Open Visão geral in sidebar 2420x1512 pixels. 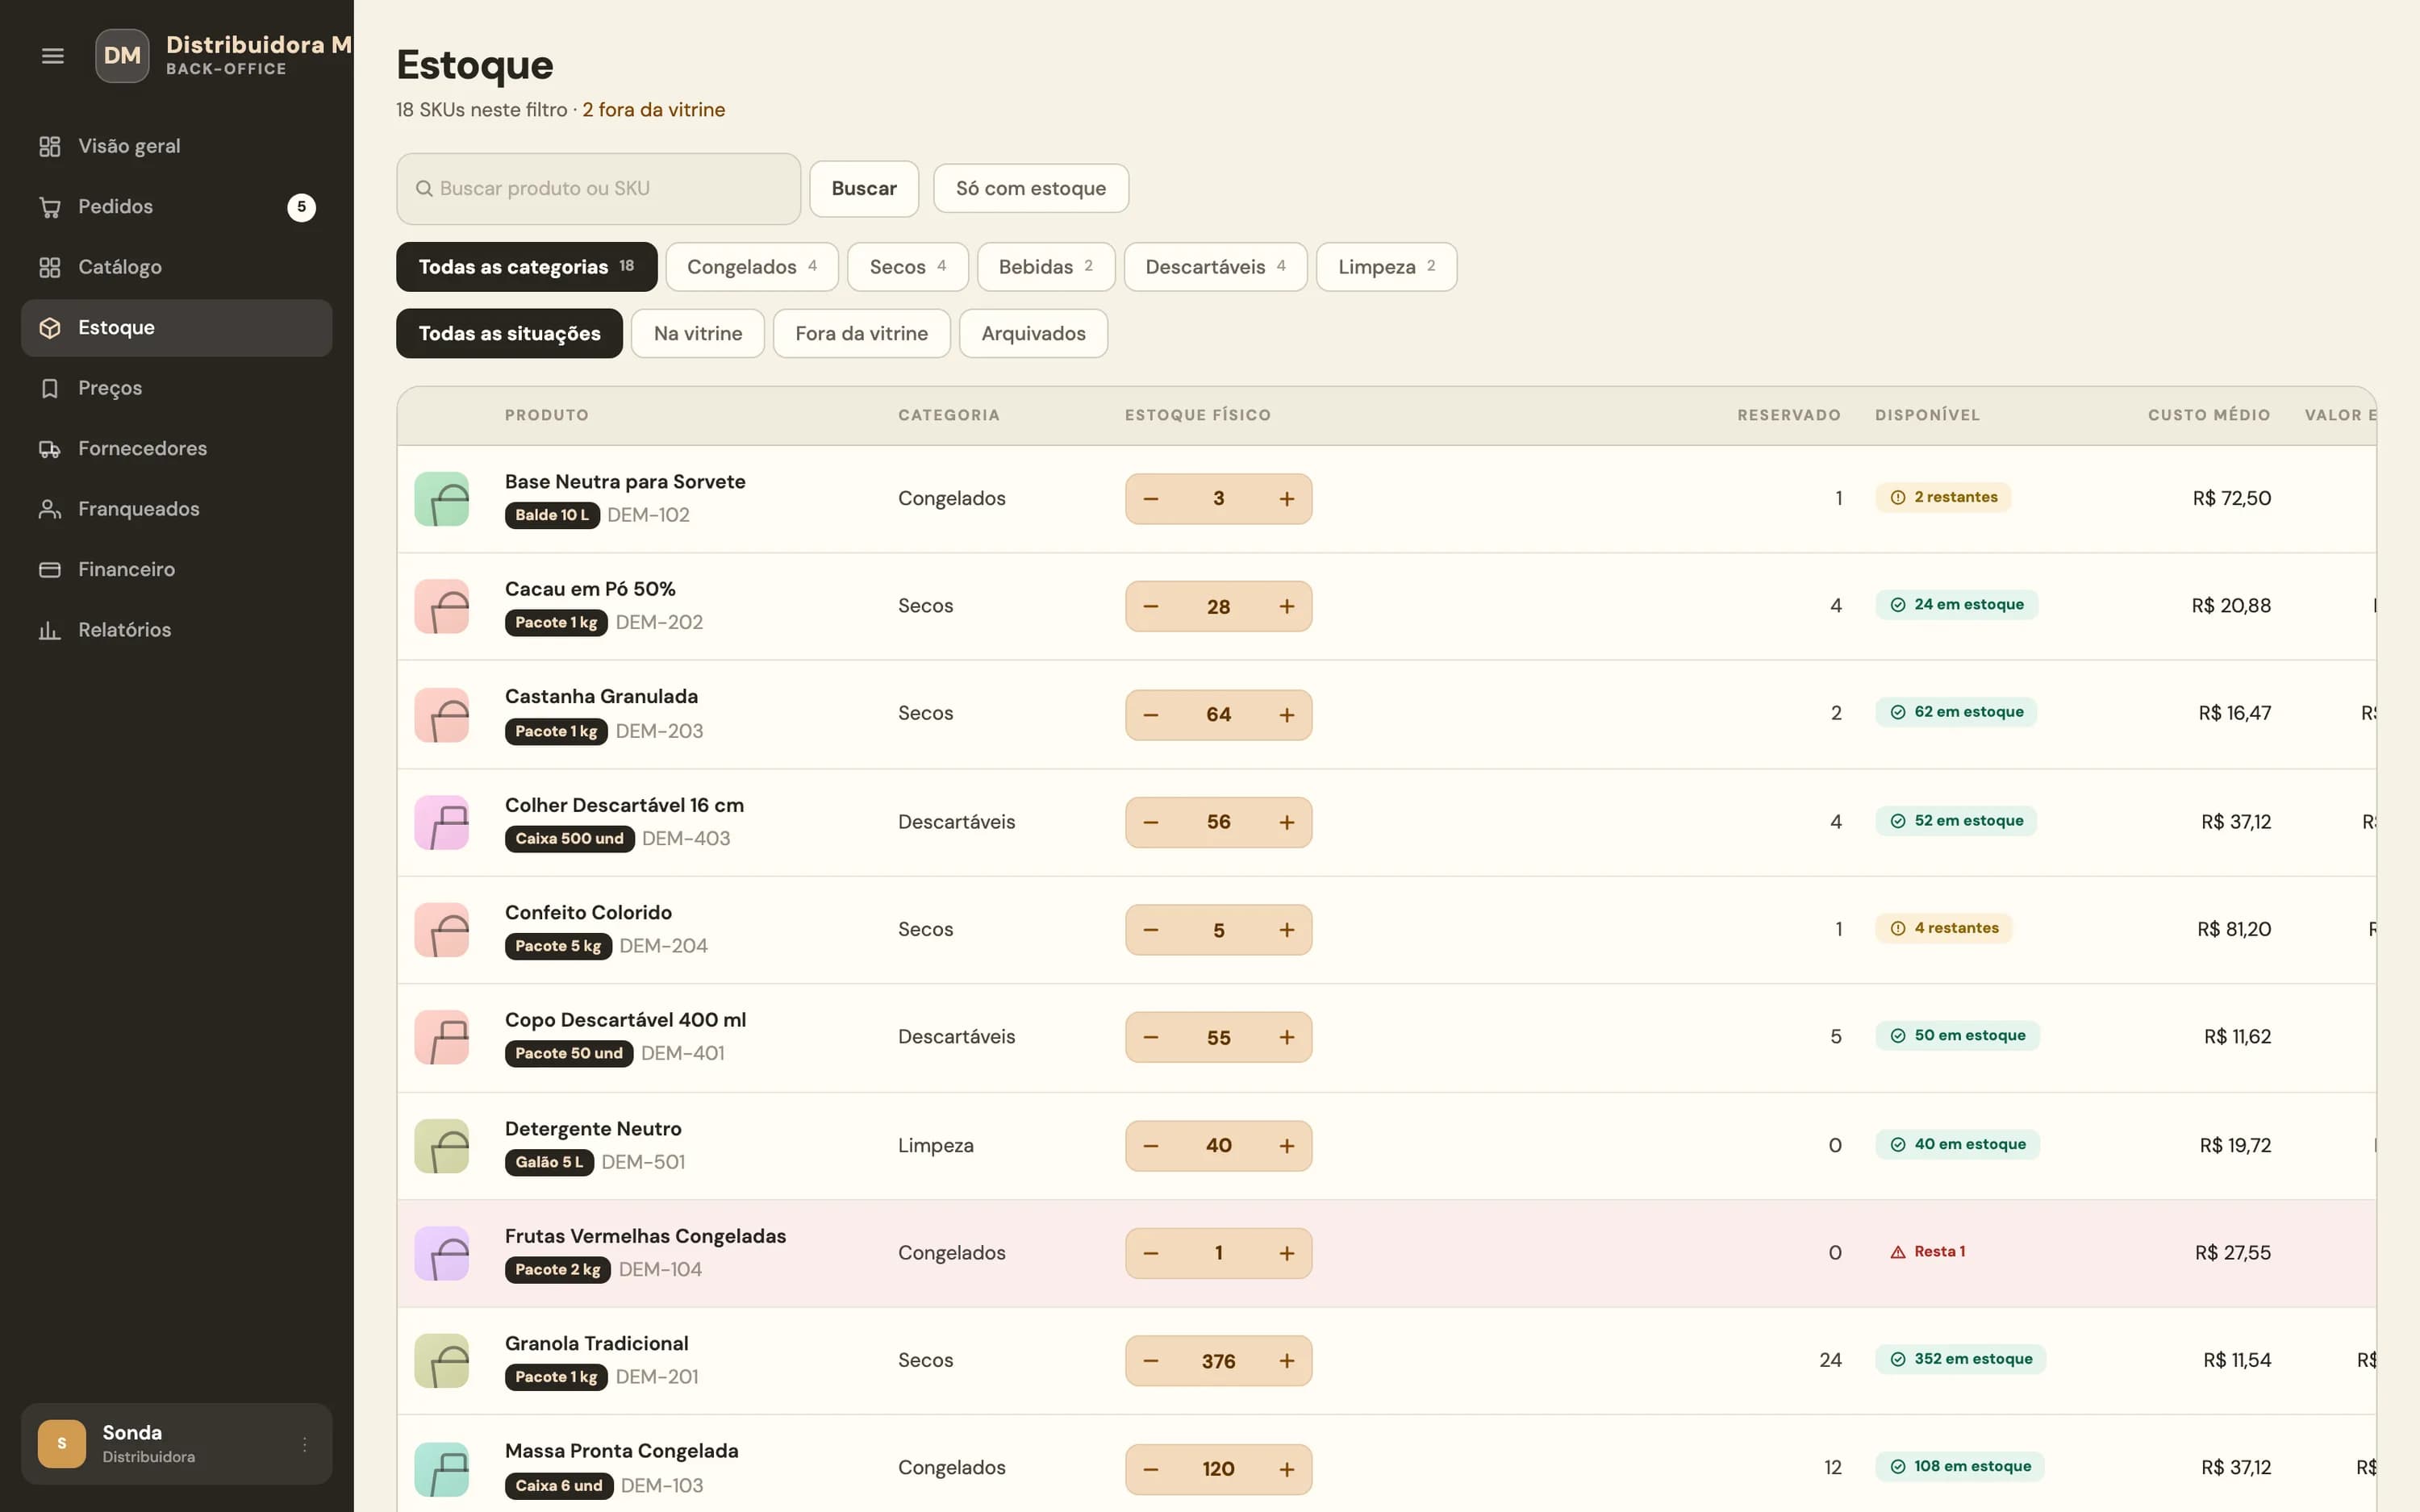click(x=177, y=146)
